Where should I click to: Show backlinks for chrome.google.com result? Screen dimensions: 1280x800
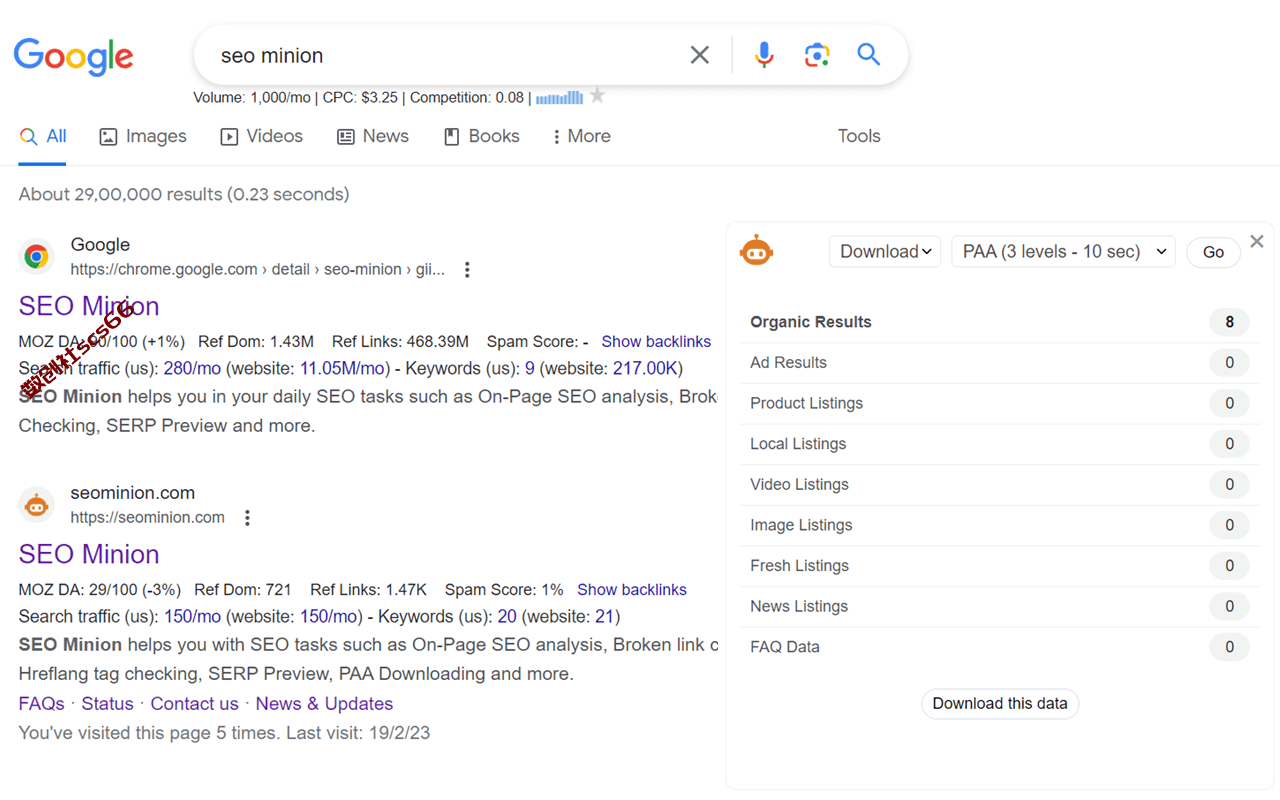pyautogui.click(x=656, y=342)
